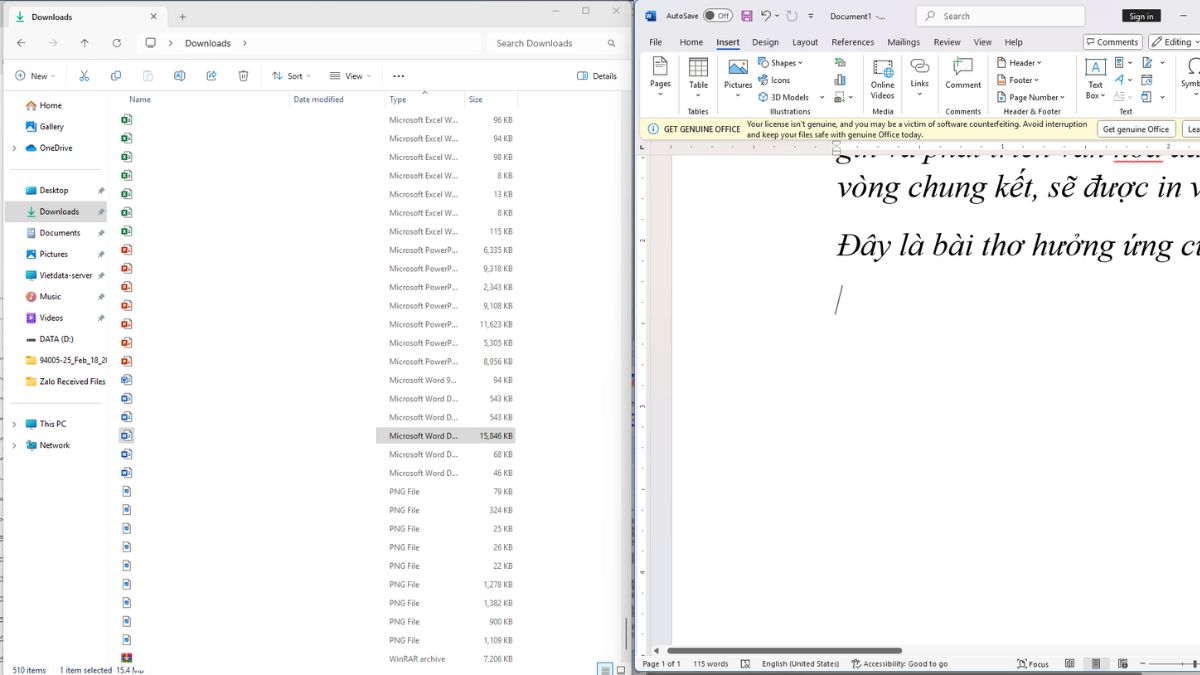Open See more options in Explorer toolbar
The width and height of the screenshot is (1200, 675).
(x=399, y=76)
